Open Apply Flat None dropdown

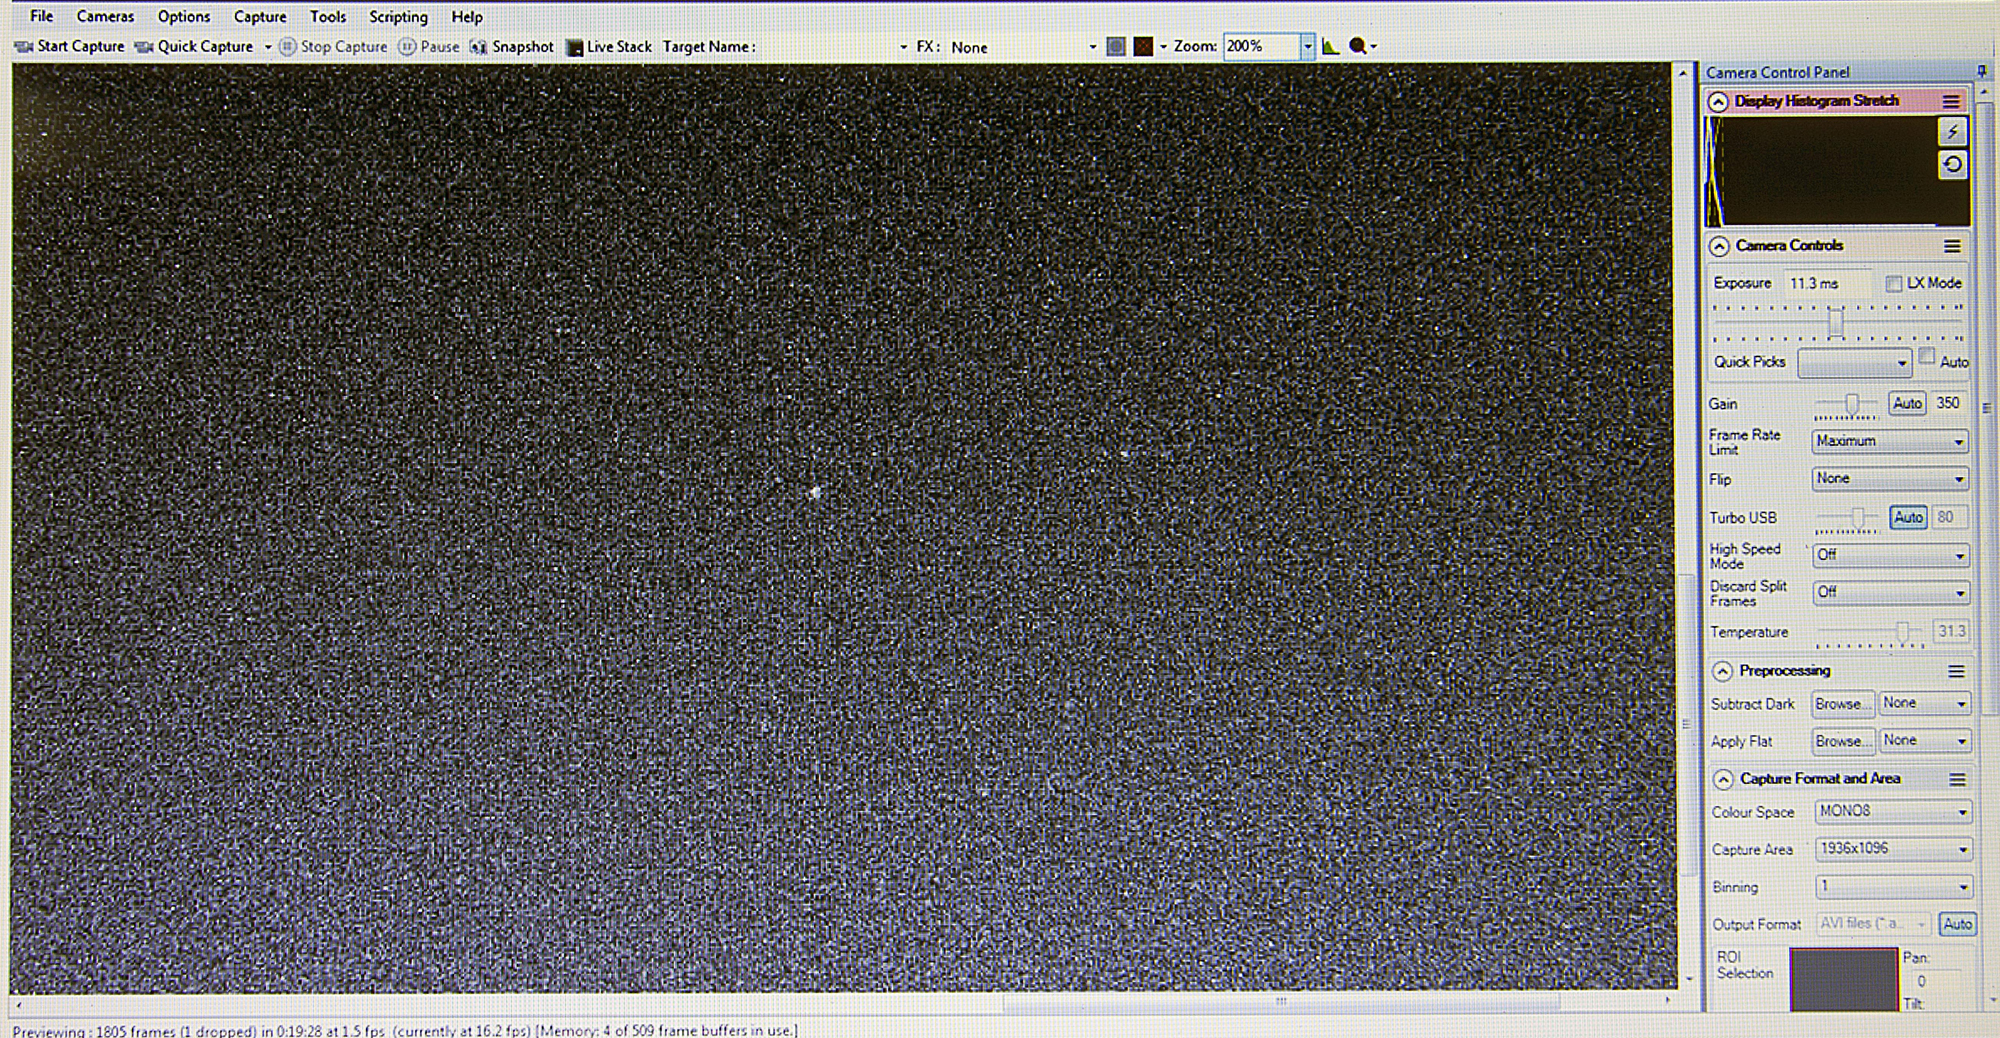tap(1924, 741)
